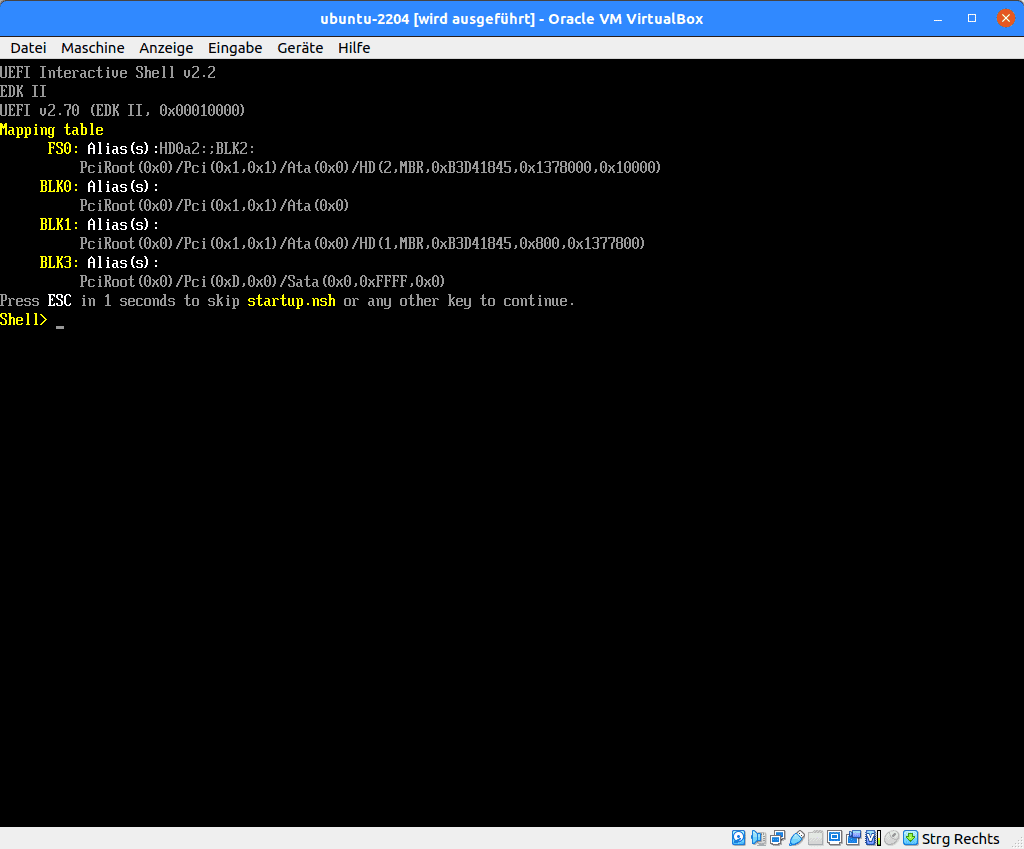Open the Datei menu
The image size is (1024, 849).
[x=28, y=48]
